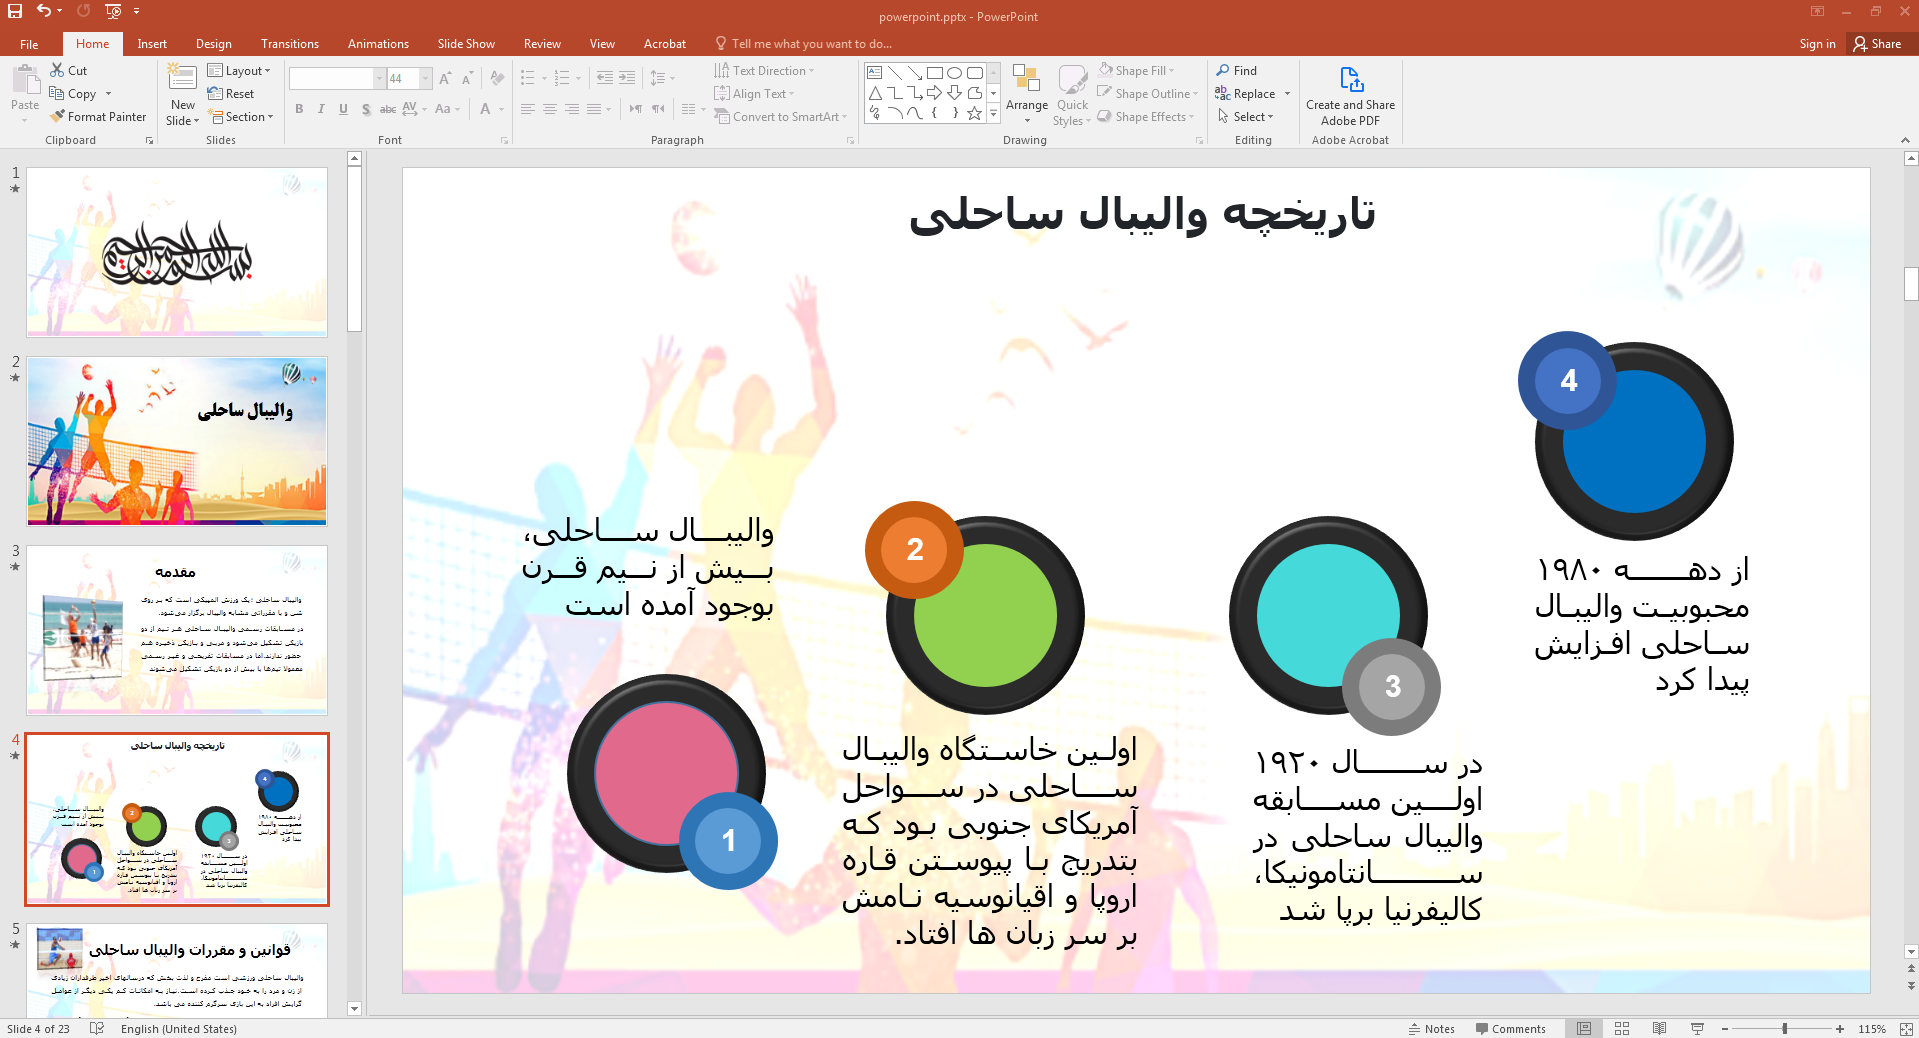Click the Share button
1919x1038 pixels.
pyautogui.click(x=1877, y=44)
